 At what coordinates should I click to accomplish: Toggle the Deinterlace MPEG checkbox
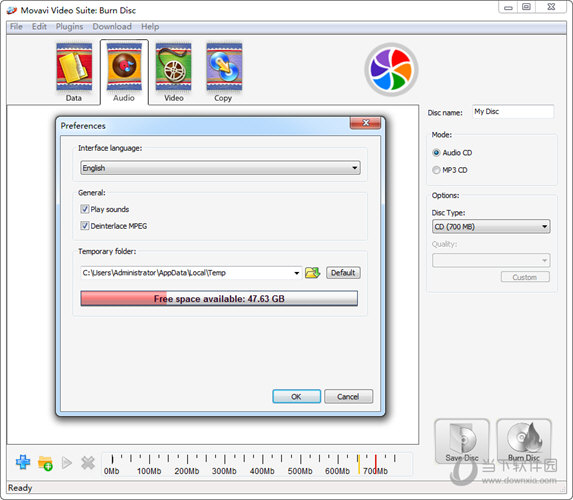(85, 226)
